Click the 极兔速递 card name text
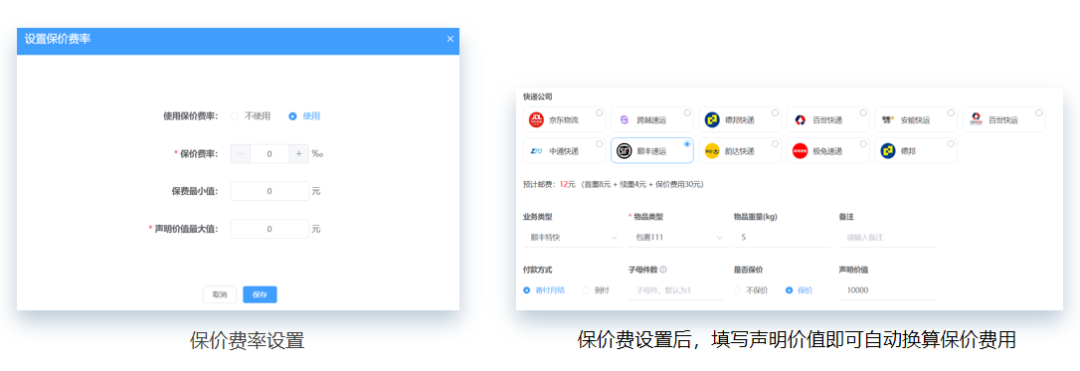The height and width of the screenshot is (371, 1080). 827,151
